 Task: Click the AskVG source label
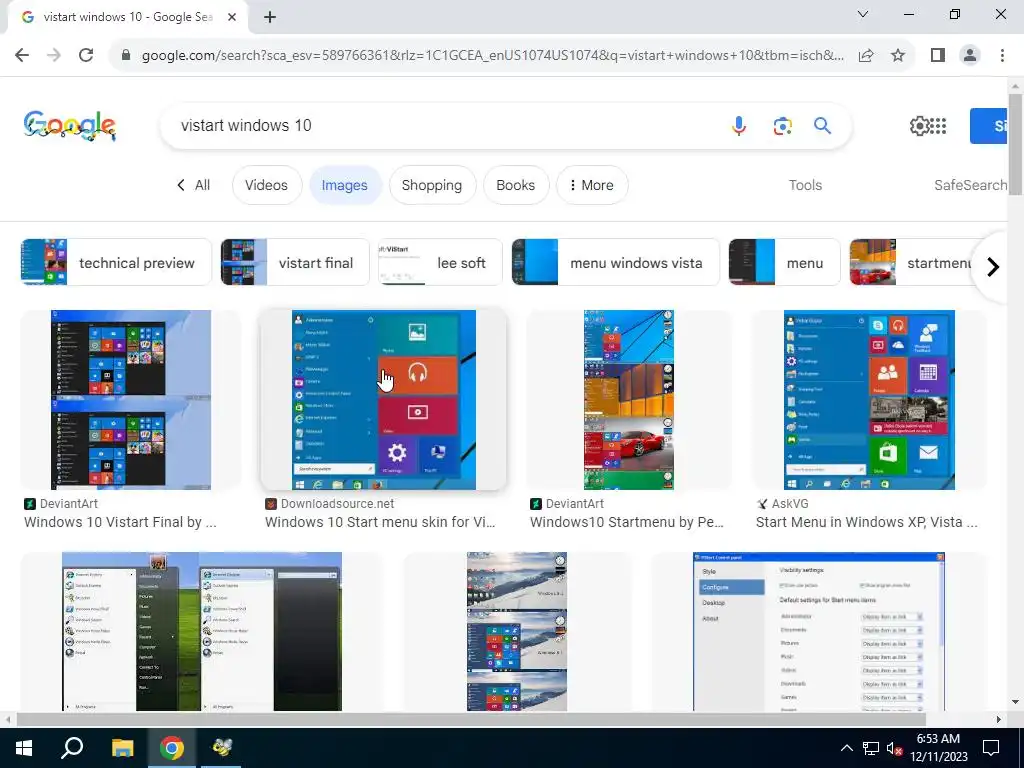coord(790,504)
